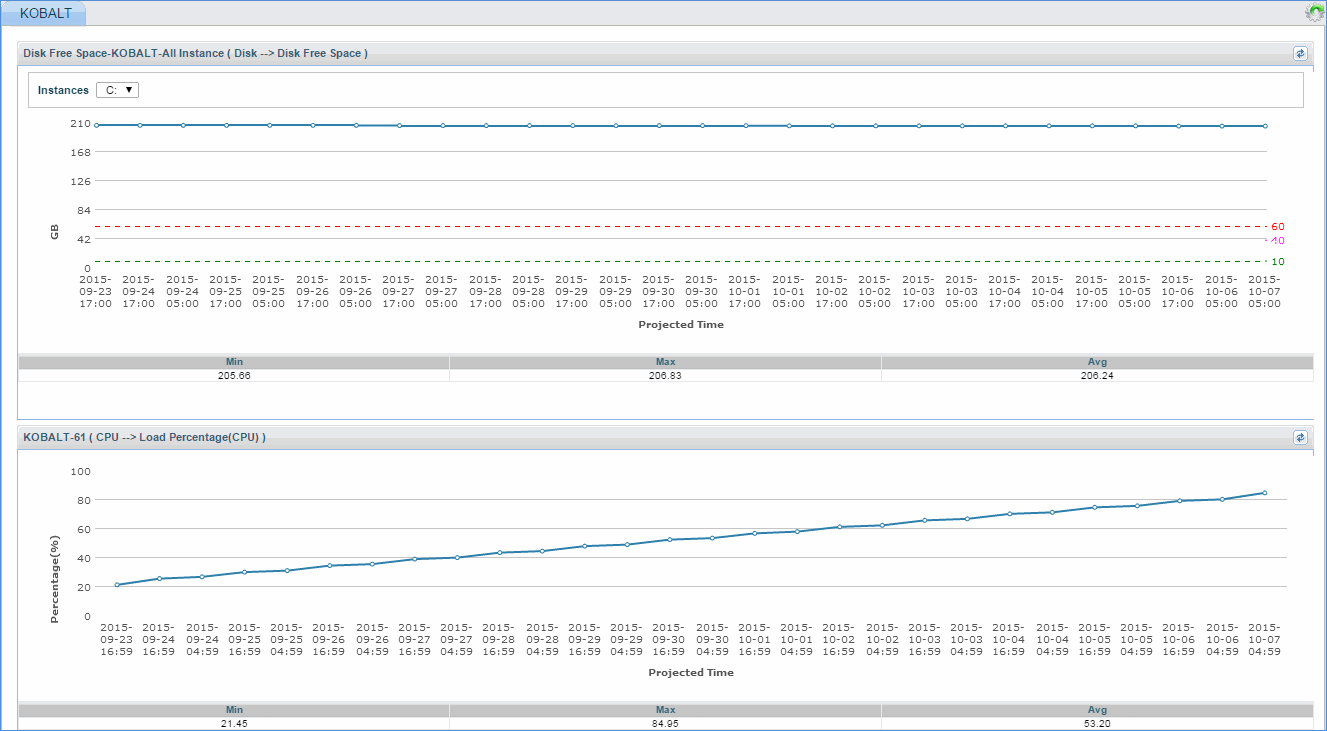This screenshot has height=731, width=1327.
Task: Click last disk data point at 2015-10-07 05:00
Action: (x=1264, y=126)
